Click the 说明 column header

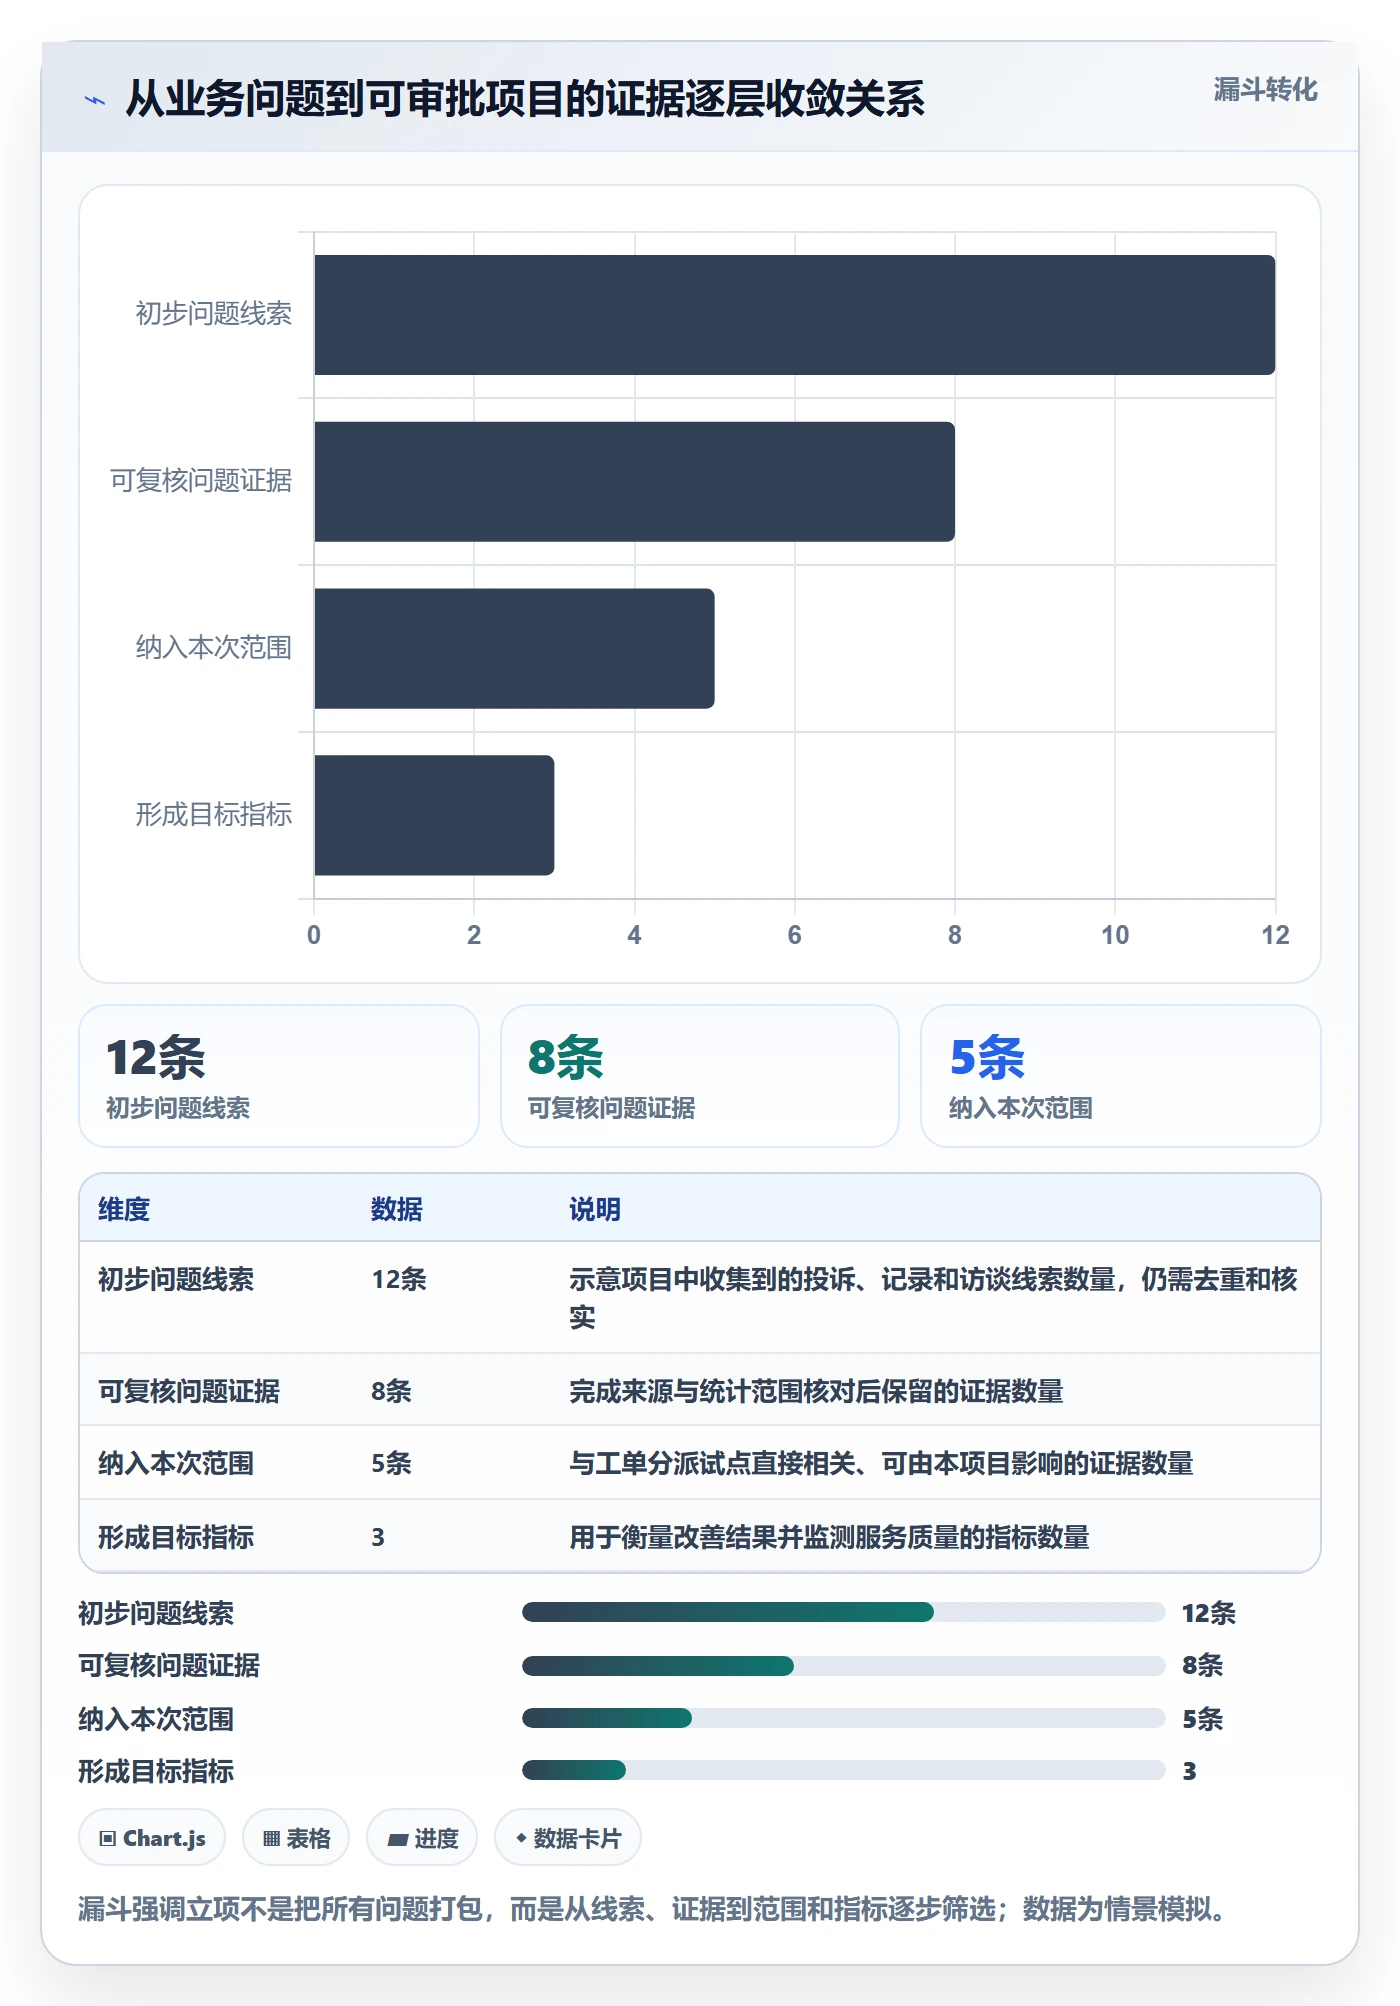[x=595, y=1209]
